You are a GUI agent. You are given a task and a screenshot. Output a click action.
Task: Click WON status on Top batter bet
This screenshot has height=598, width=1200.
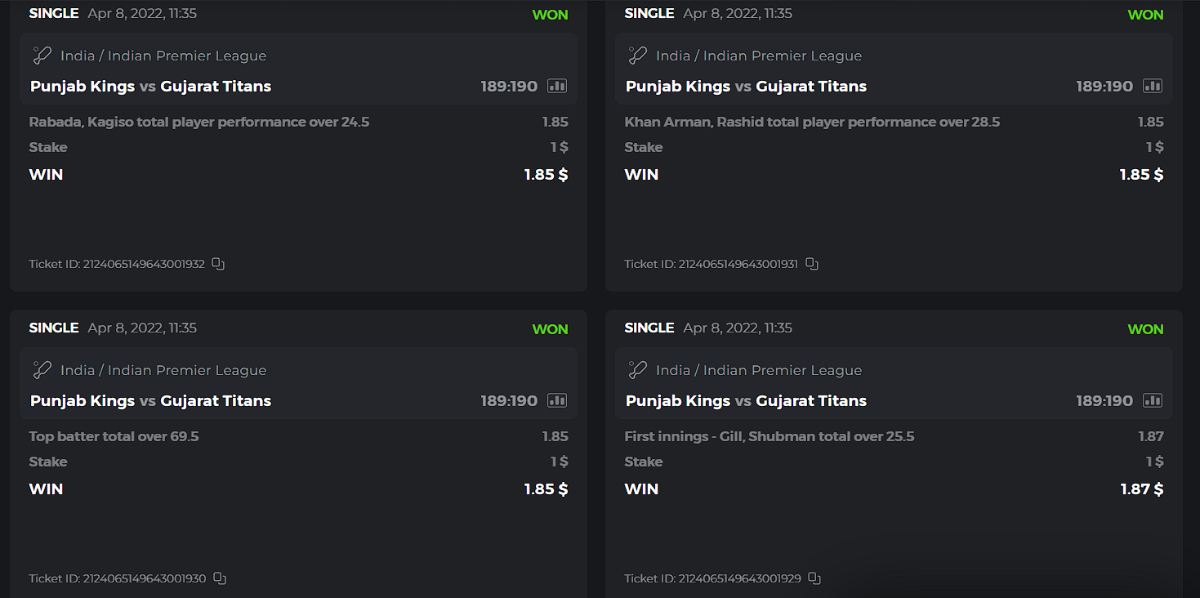pos(550,329)
